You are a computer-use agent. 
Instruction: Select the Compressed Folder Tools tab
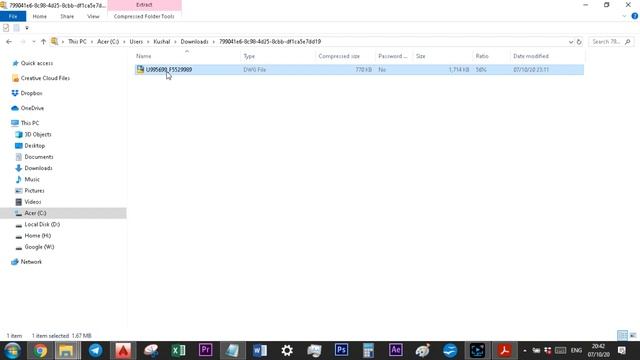(x=144, y=16)
